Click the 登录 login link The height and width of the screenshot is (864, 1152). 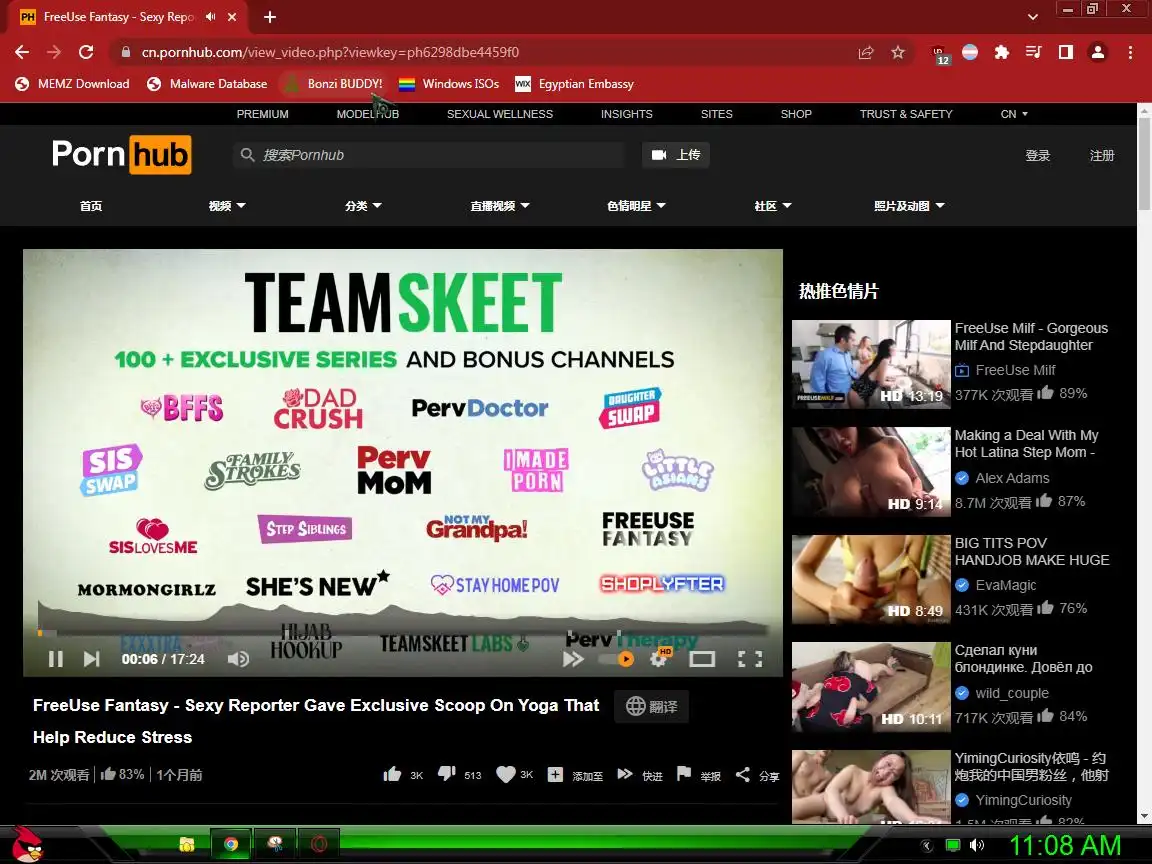(x=1037, y=155)
